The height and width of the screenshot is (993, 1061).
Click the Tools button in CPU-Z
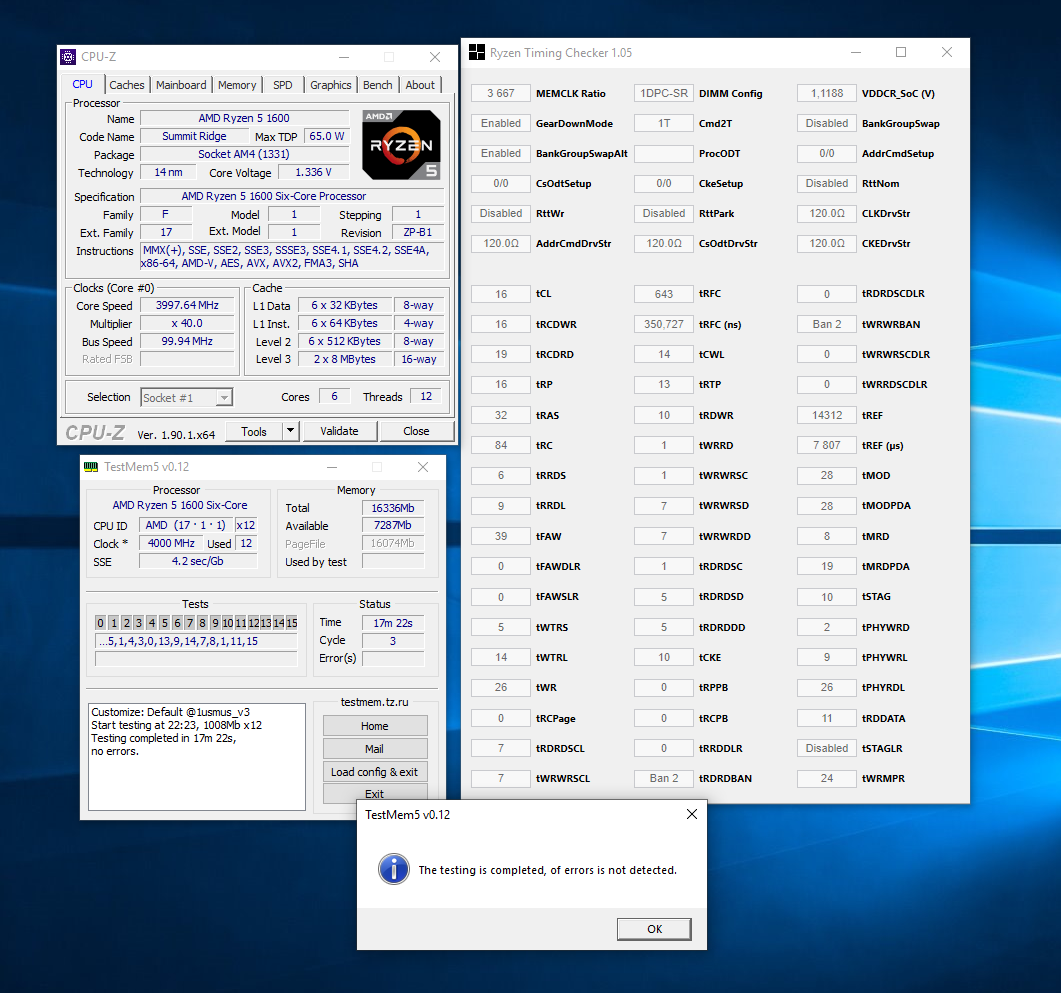coord(254,432)
